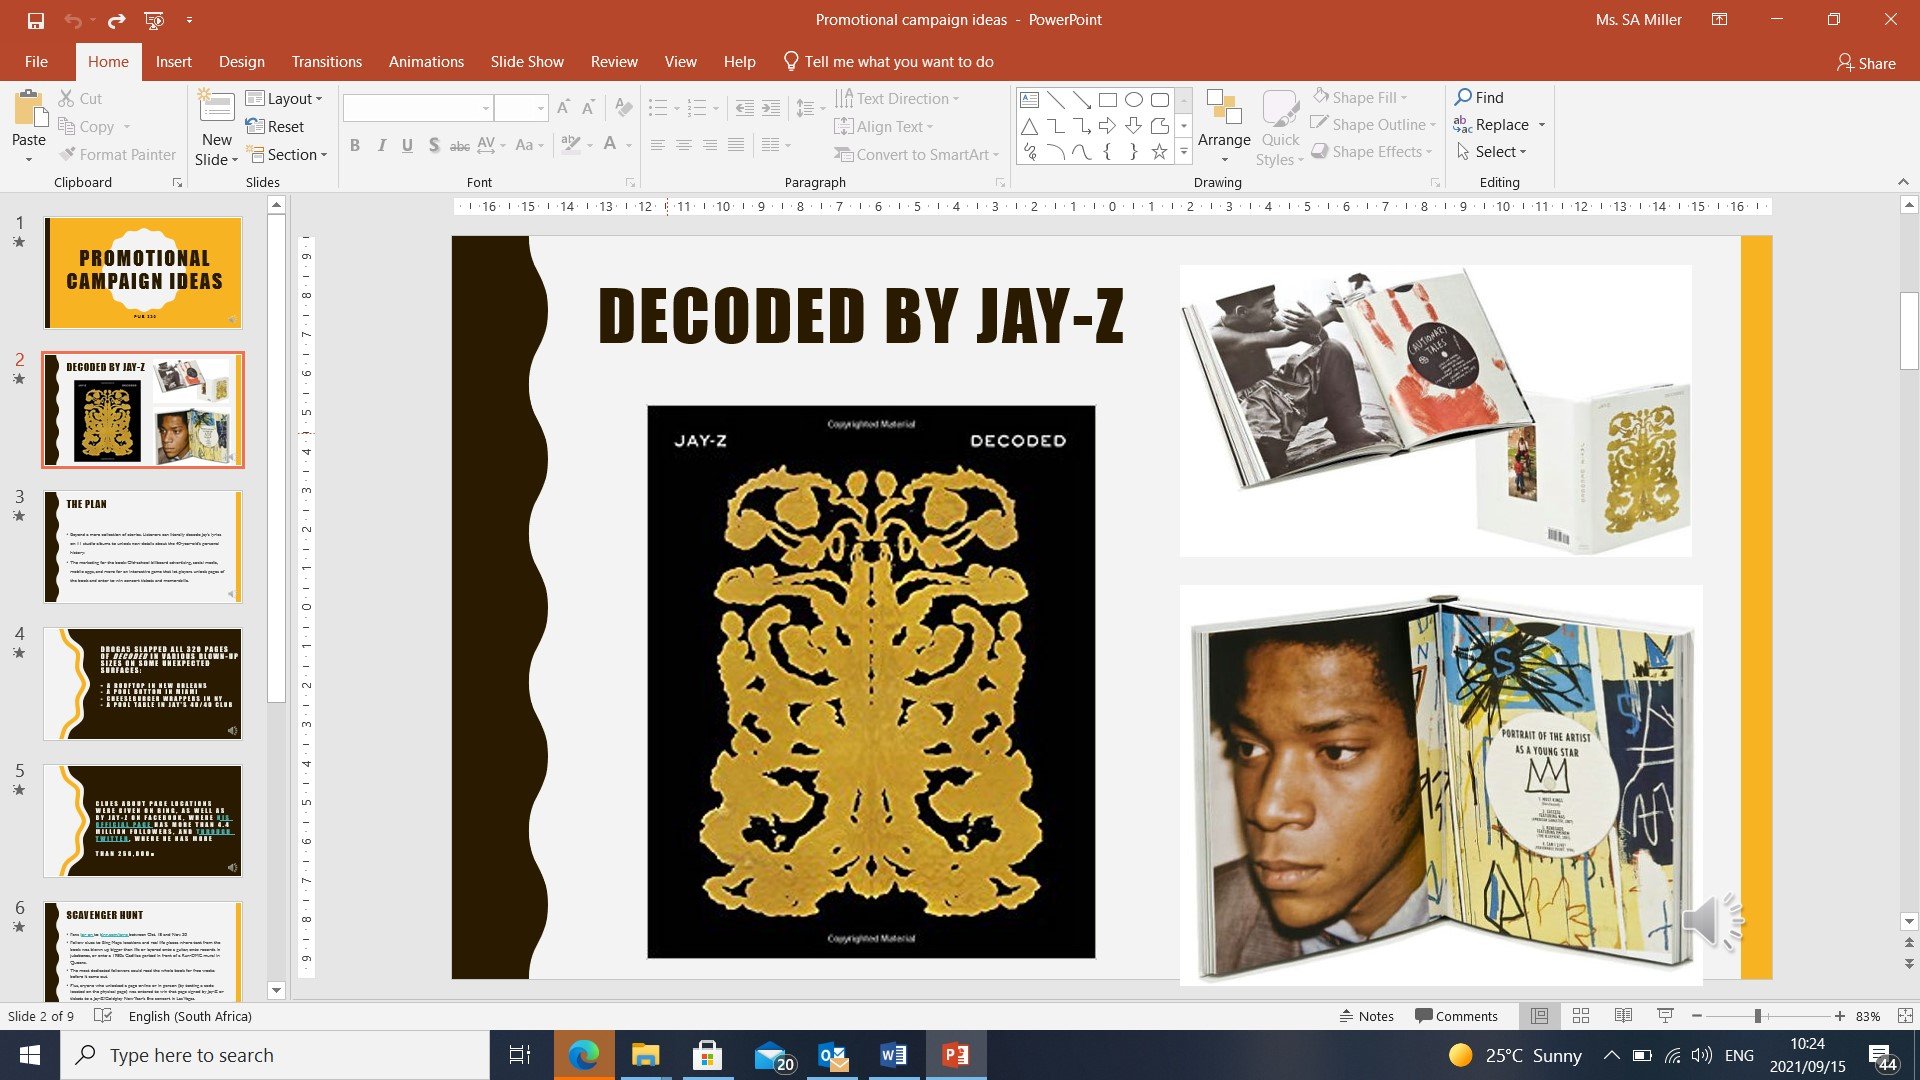
Task: Click the Arrange icon
Action: pyautogui.click(x=1223, y=108)
